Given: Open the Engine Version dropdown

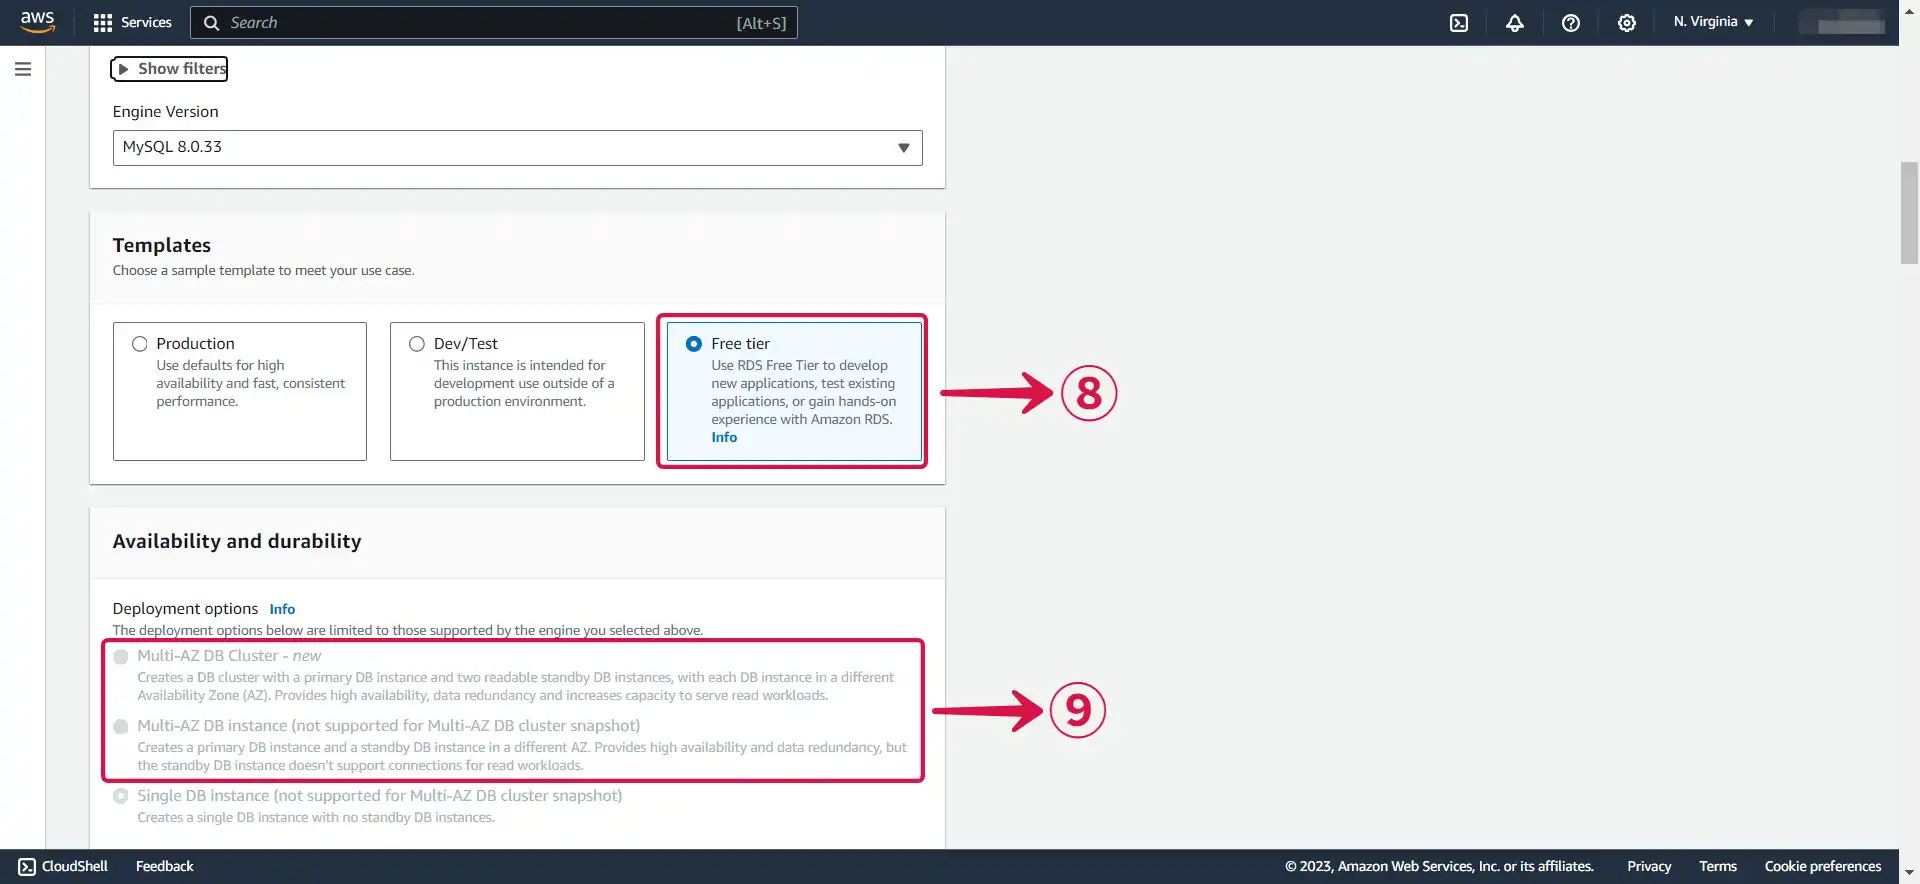Looking at the screenshot, I should click(x=517, y=148).
